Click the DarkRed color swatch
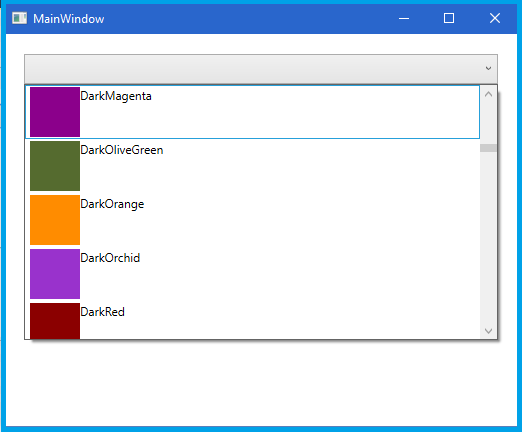This screenshot has width=522, height=432. 55,321
